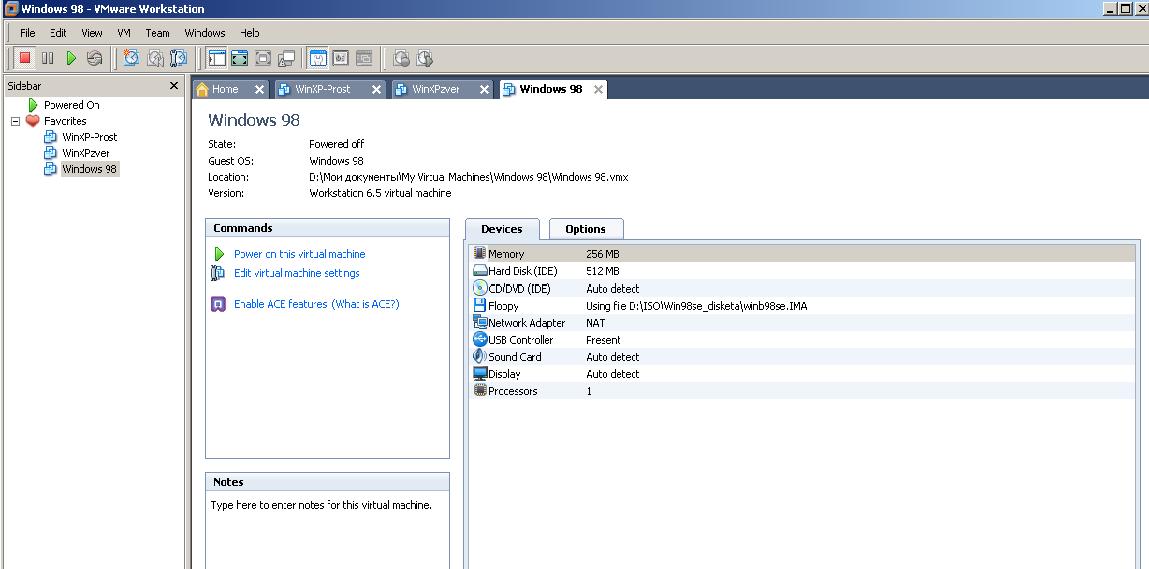1149x569 pixels.
Task: Click Power on this virtual machine
Action: [299, 254]
